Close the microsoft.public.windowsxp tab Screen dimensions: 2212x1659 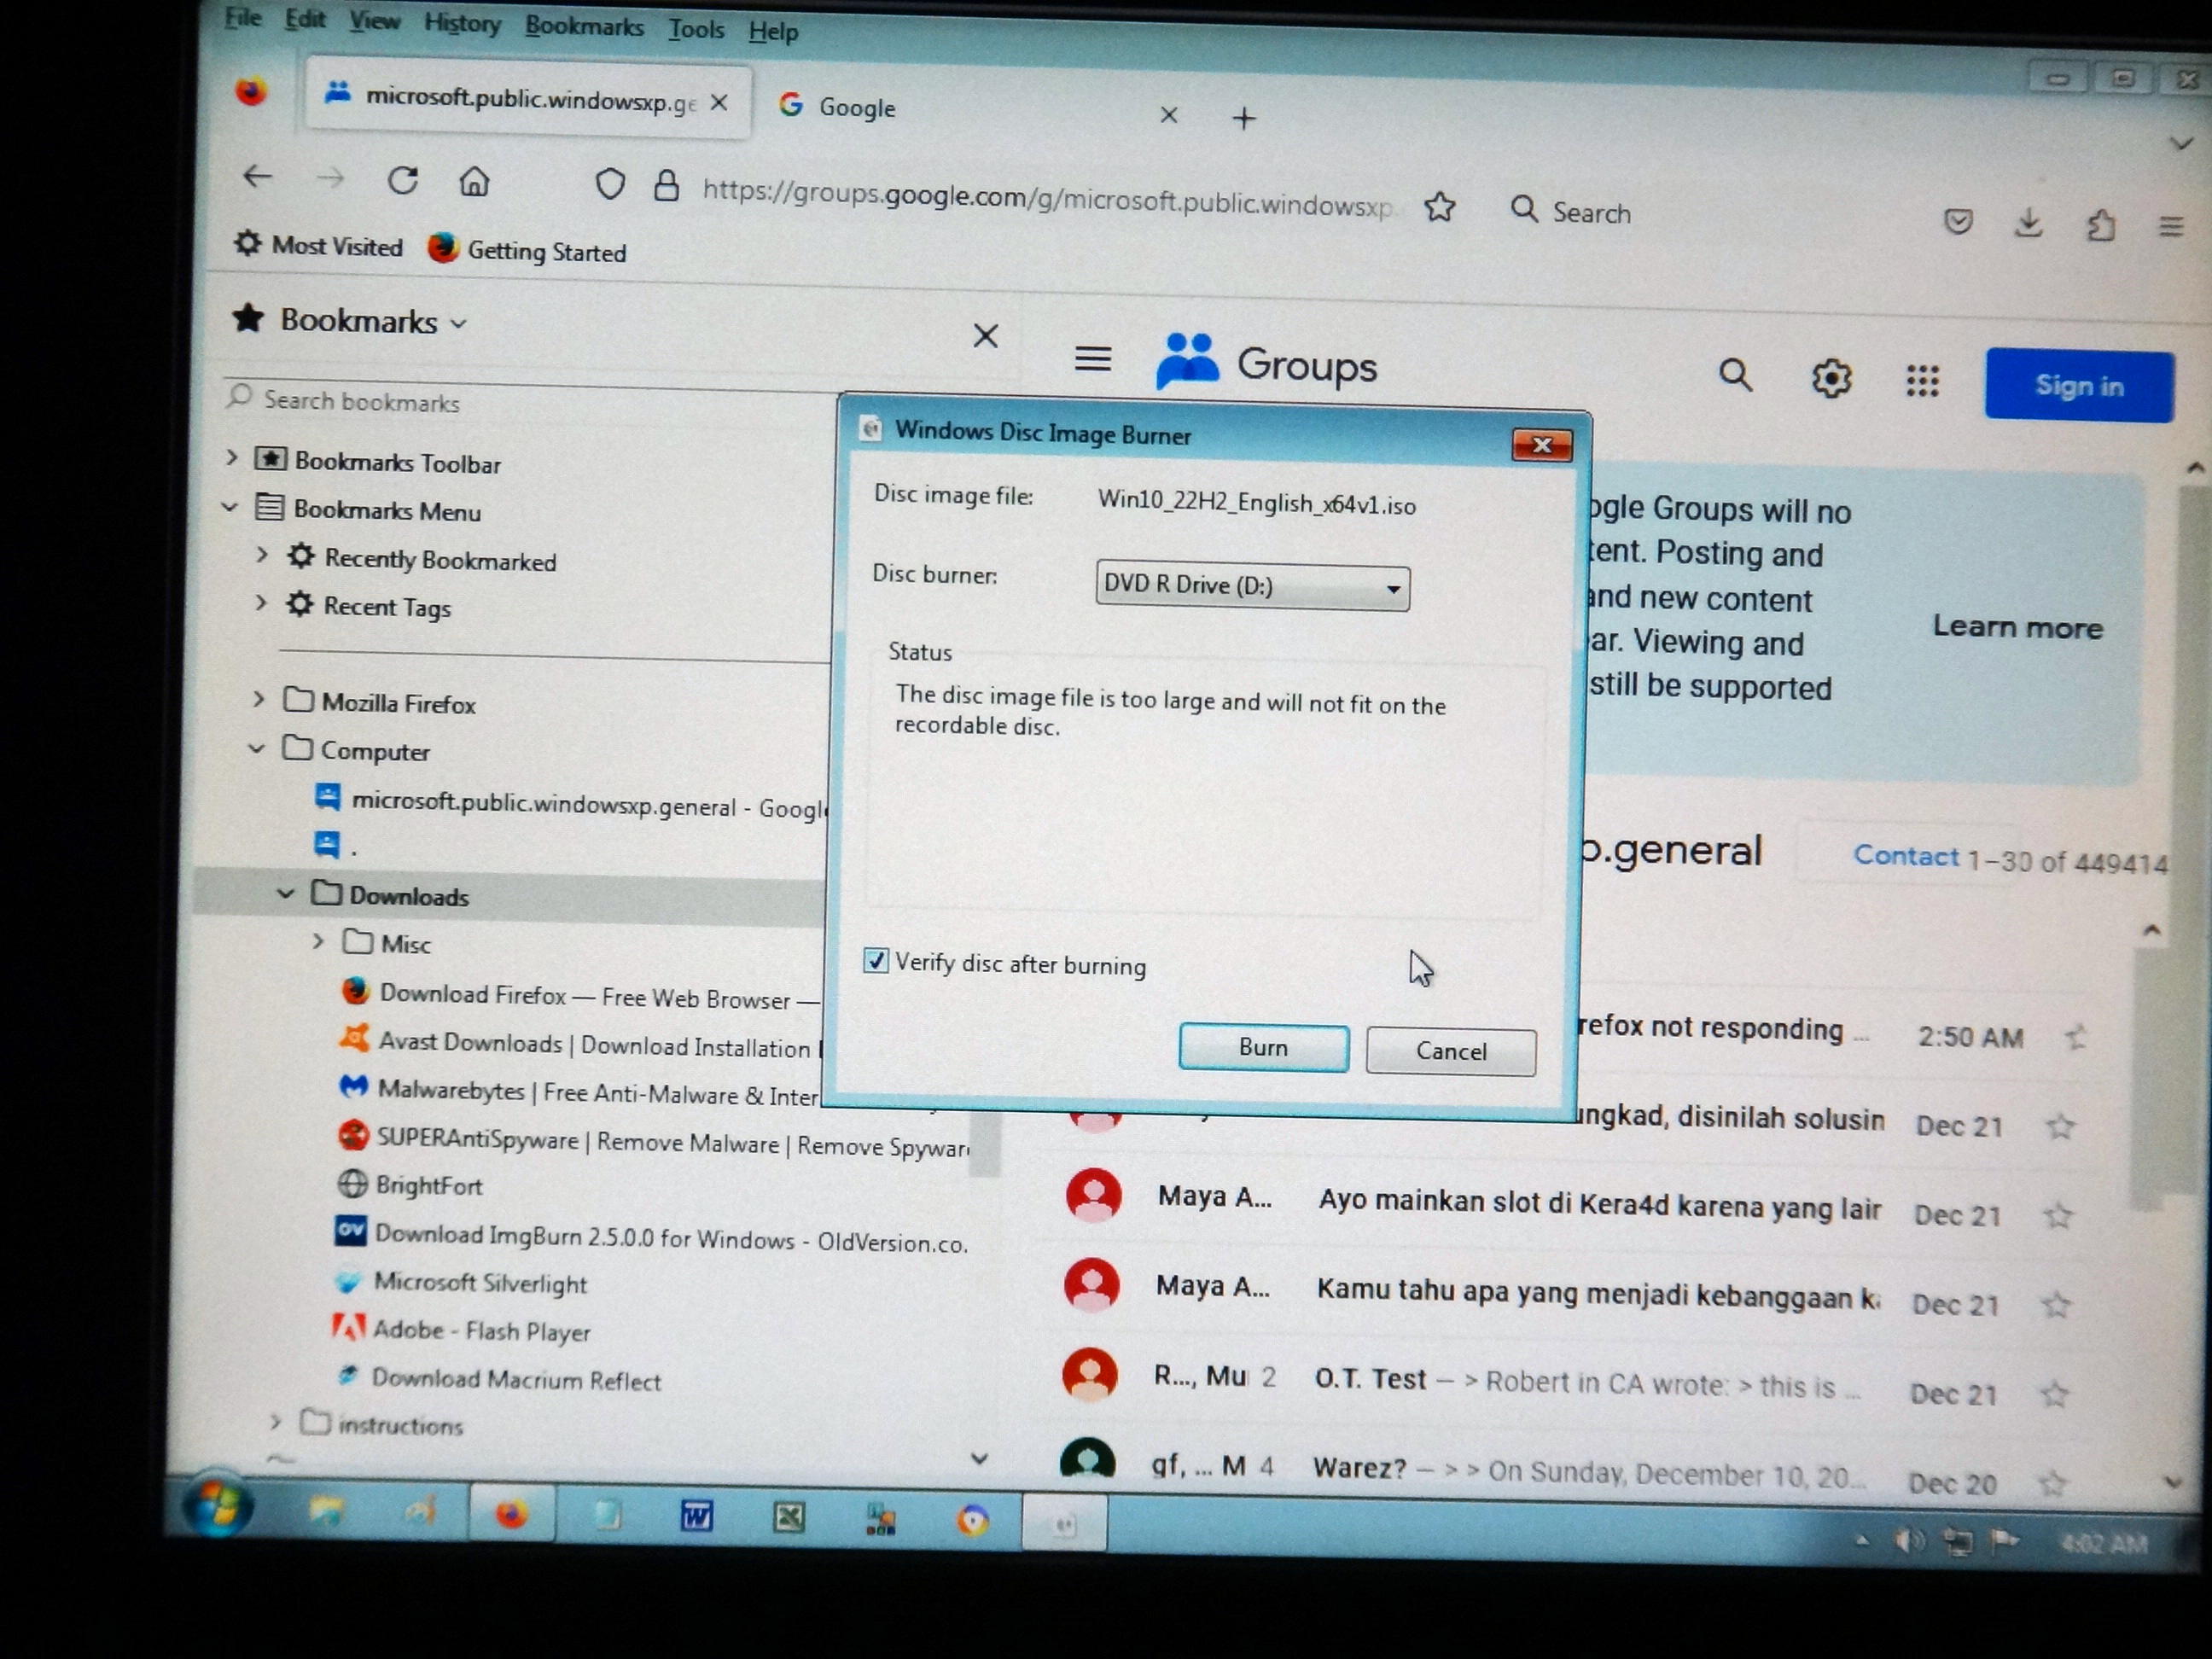click(x=719, y=102)
